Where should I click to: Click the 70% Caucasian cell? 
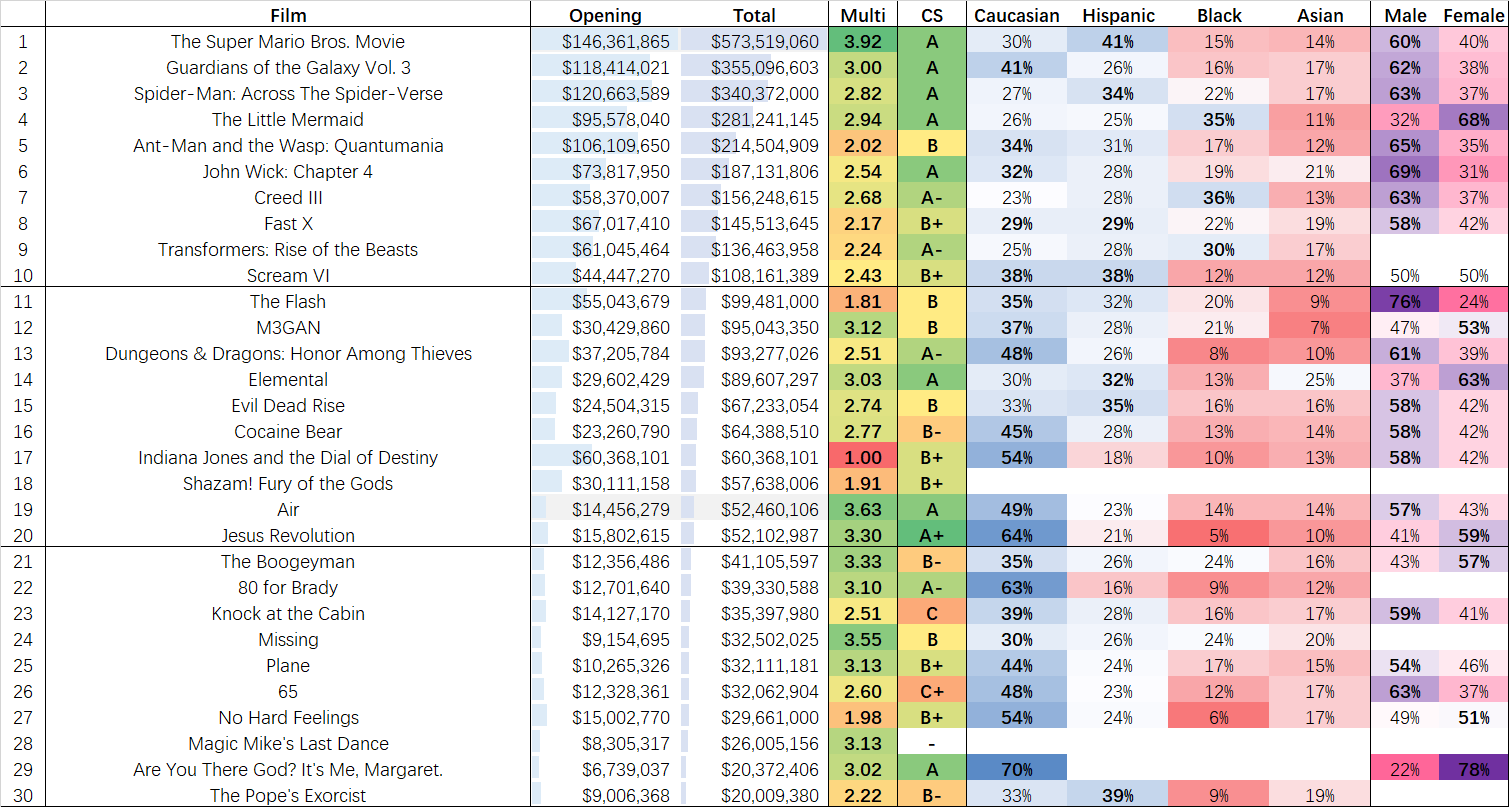point(1017,770)
